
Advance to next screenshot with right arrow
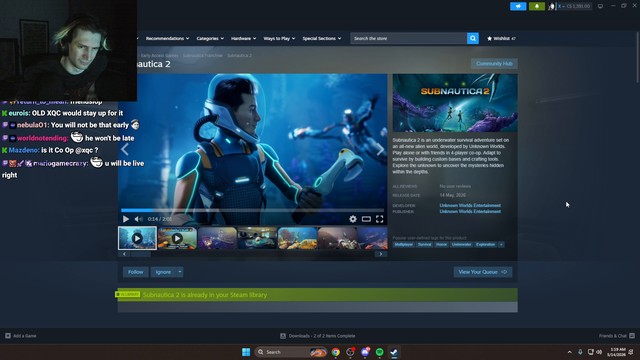coord(380,150)
